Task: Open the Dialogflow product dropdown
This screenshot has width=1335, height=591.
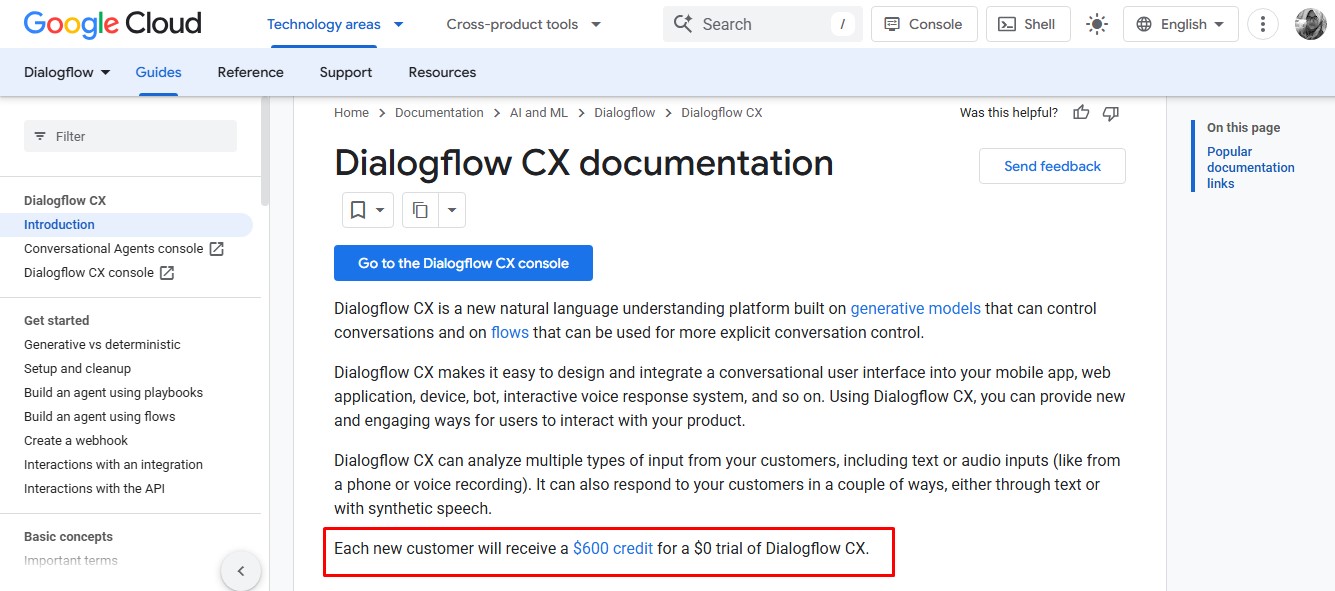Action: pyautogui.click(x=67, y=72)
